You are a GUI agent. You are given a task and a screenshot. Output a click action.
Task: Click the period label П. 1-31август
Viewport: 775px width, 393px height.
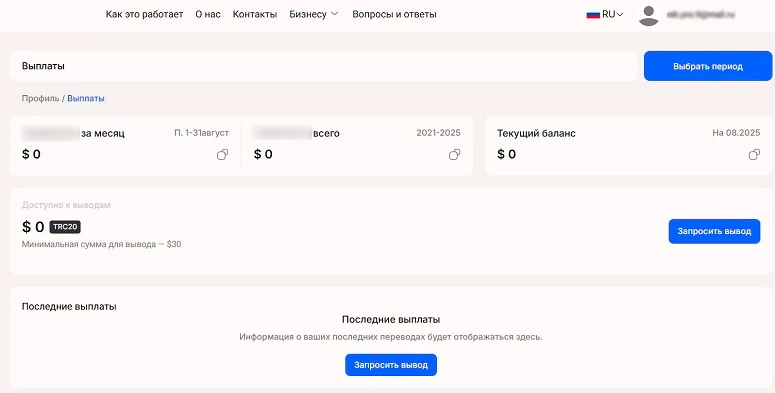(x=202, y=133)
